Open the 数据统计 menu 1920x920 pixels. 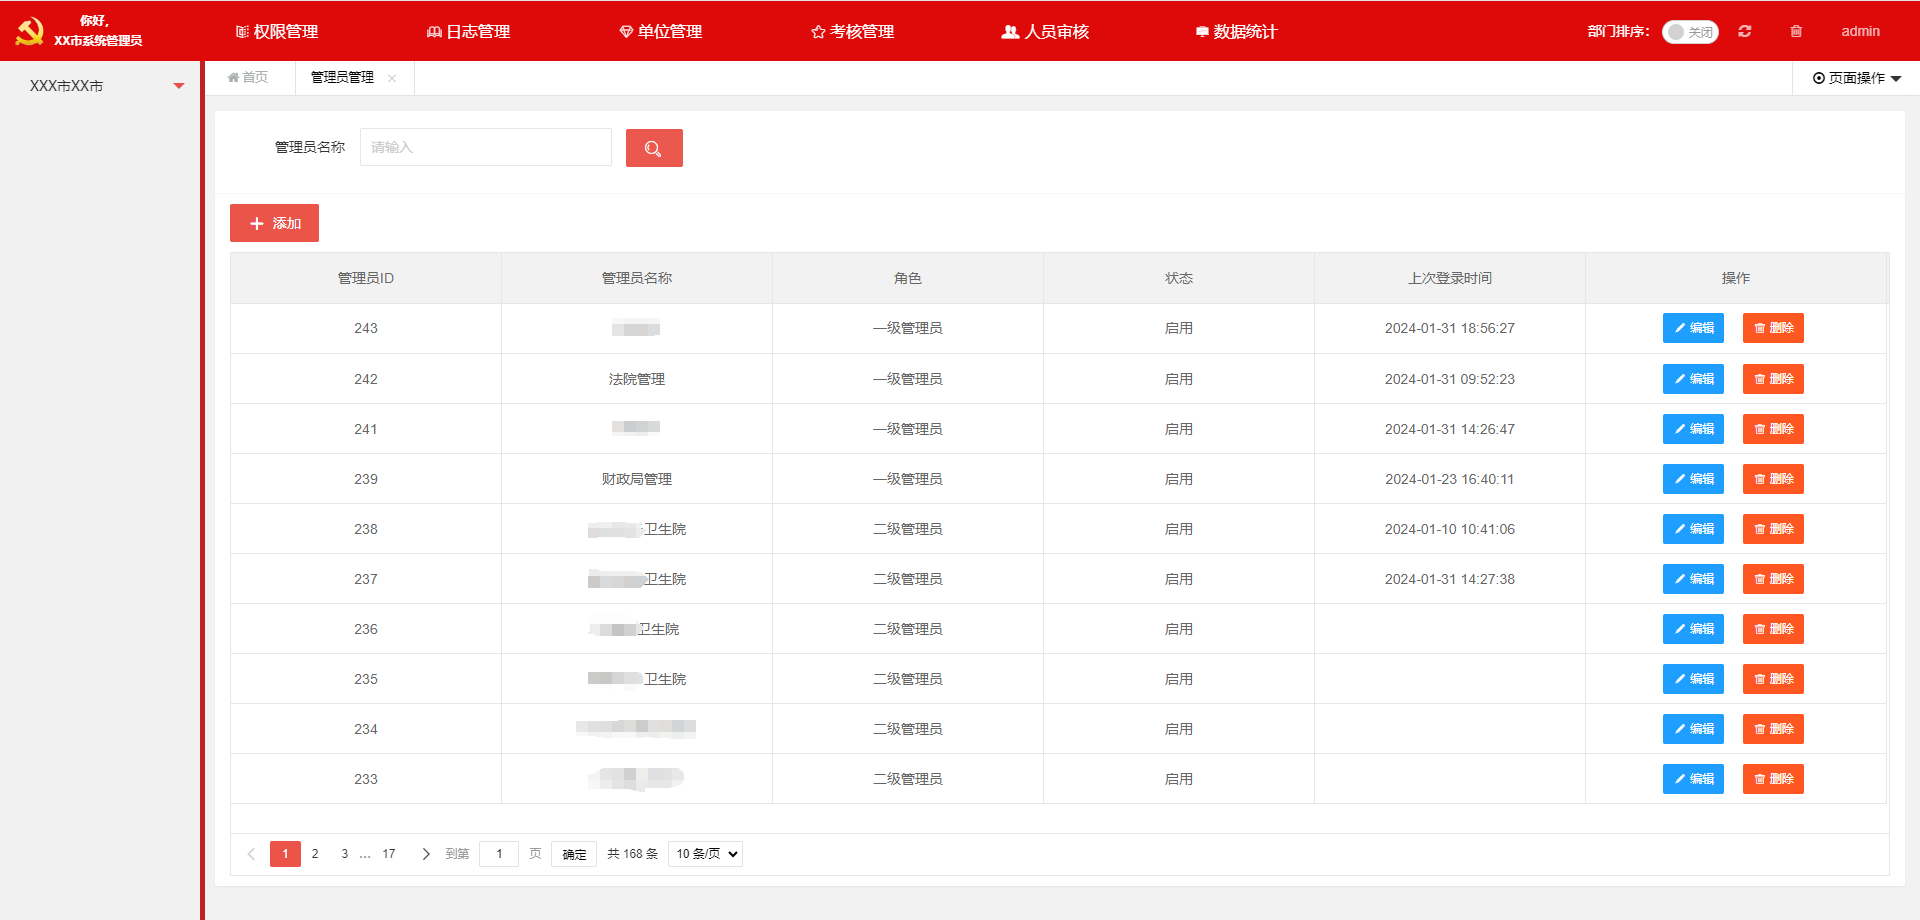point(1236,32)
